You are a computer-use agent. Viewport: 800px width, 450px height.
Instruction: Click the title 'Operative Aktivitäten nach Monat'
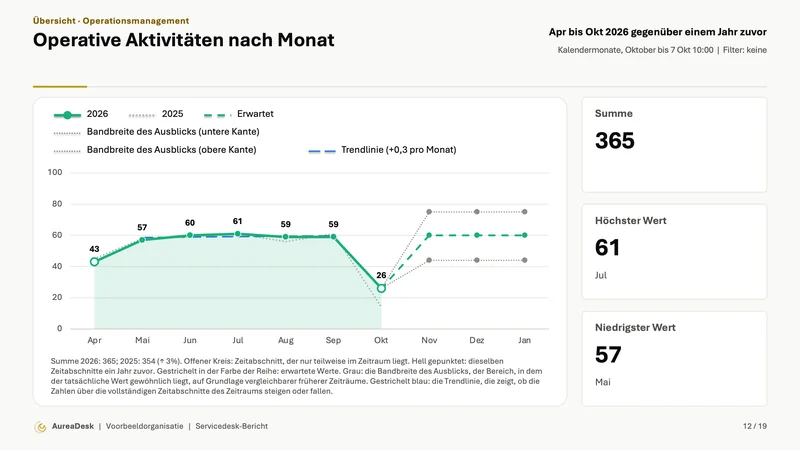point(184,40)
